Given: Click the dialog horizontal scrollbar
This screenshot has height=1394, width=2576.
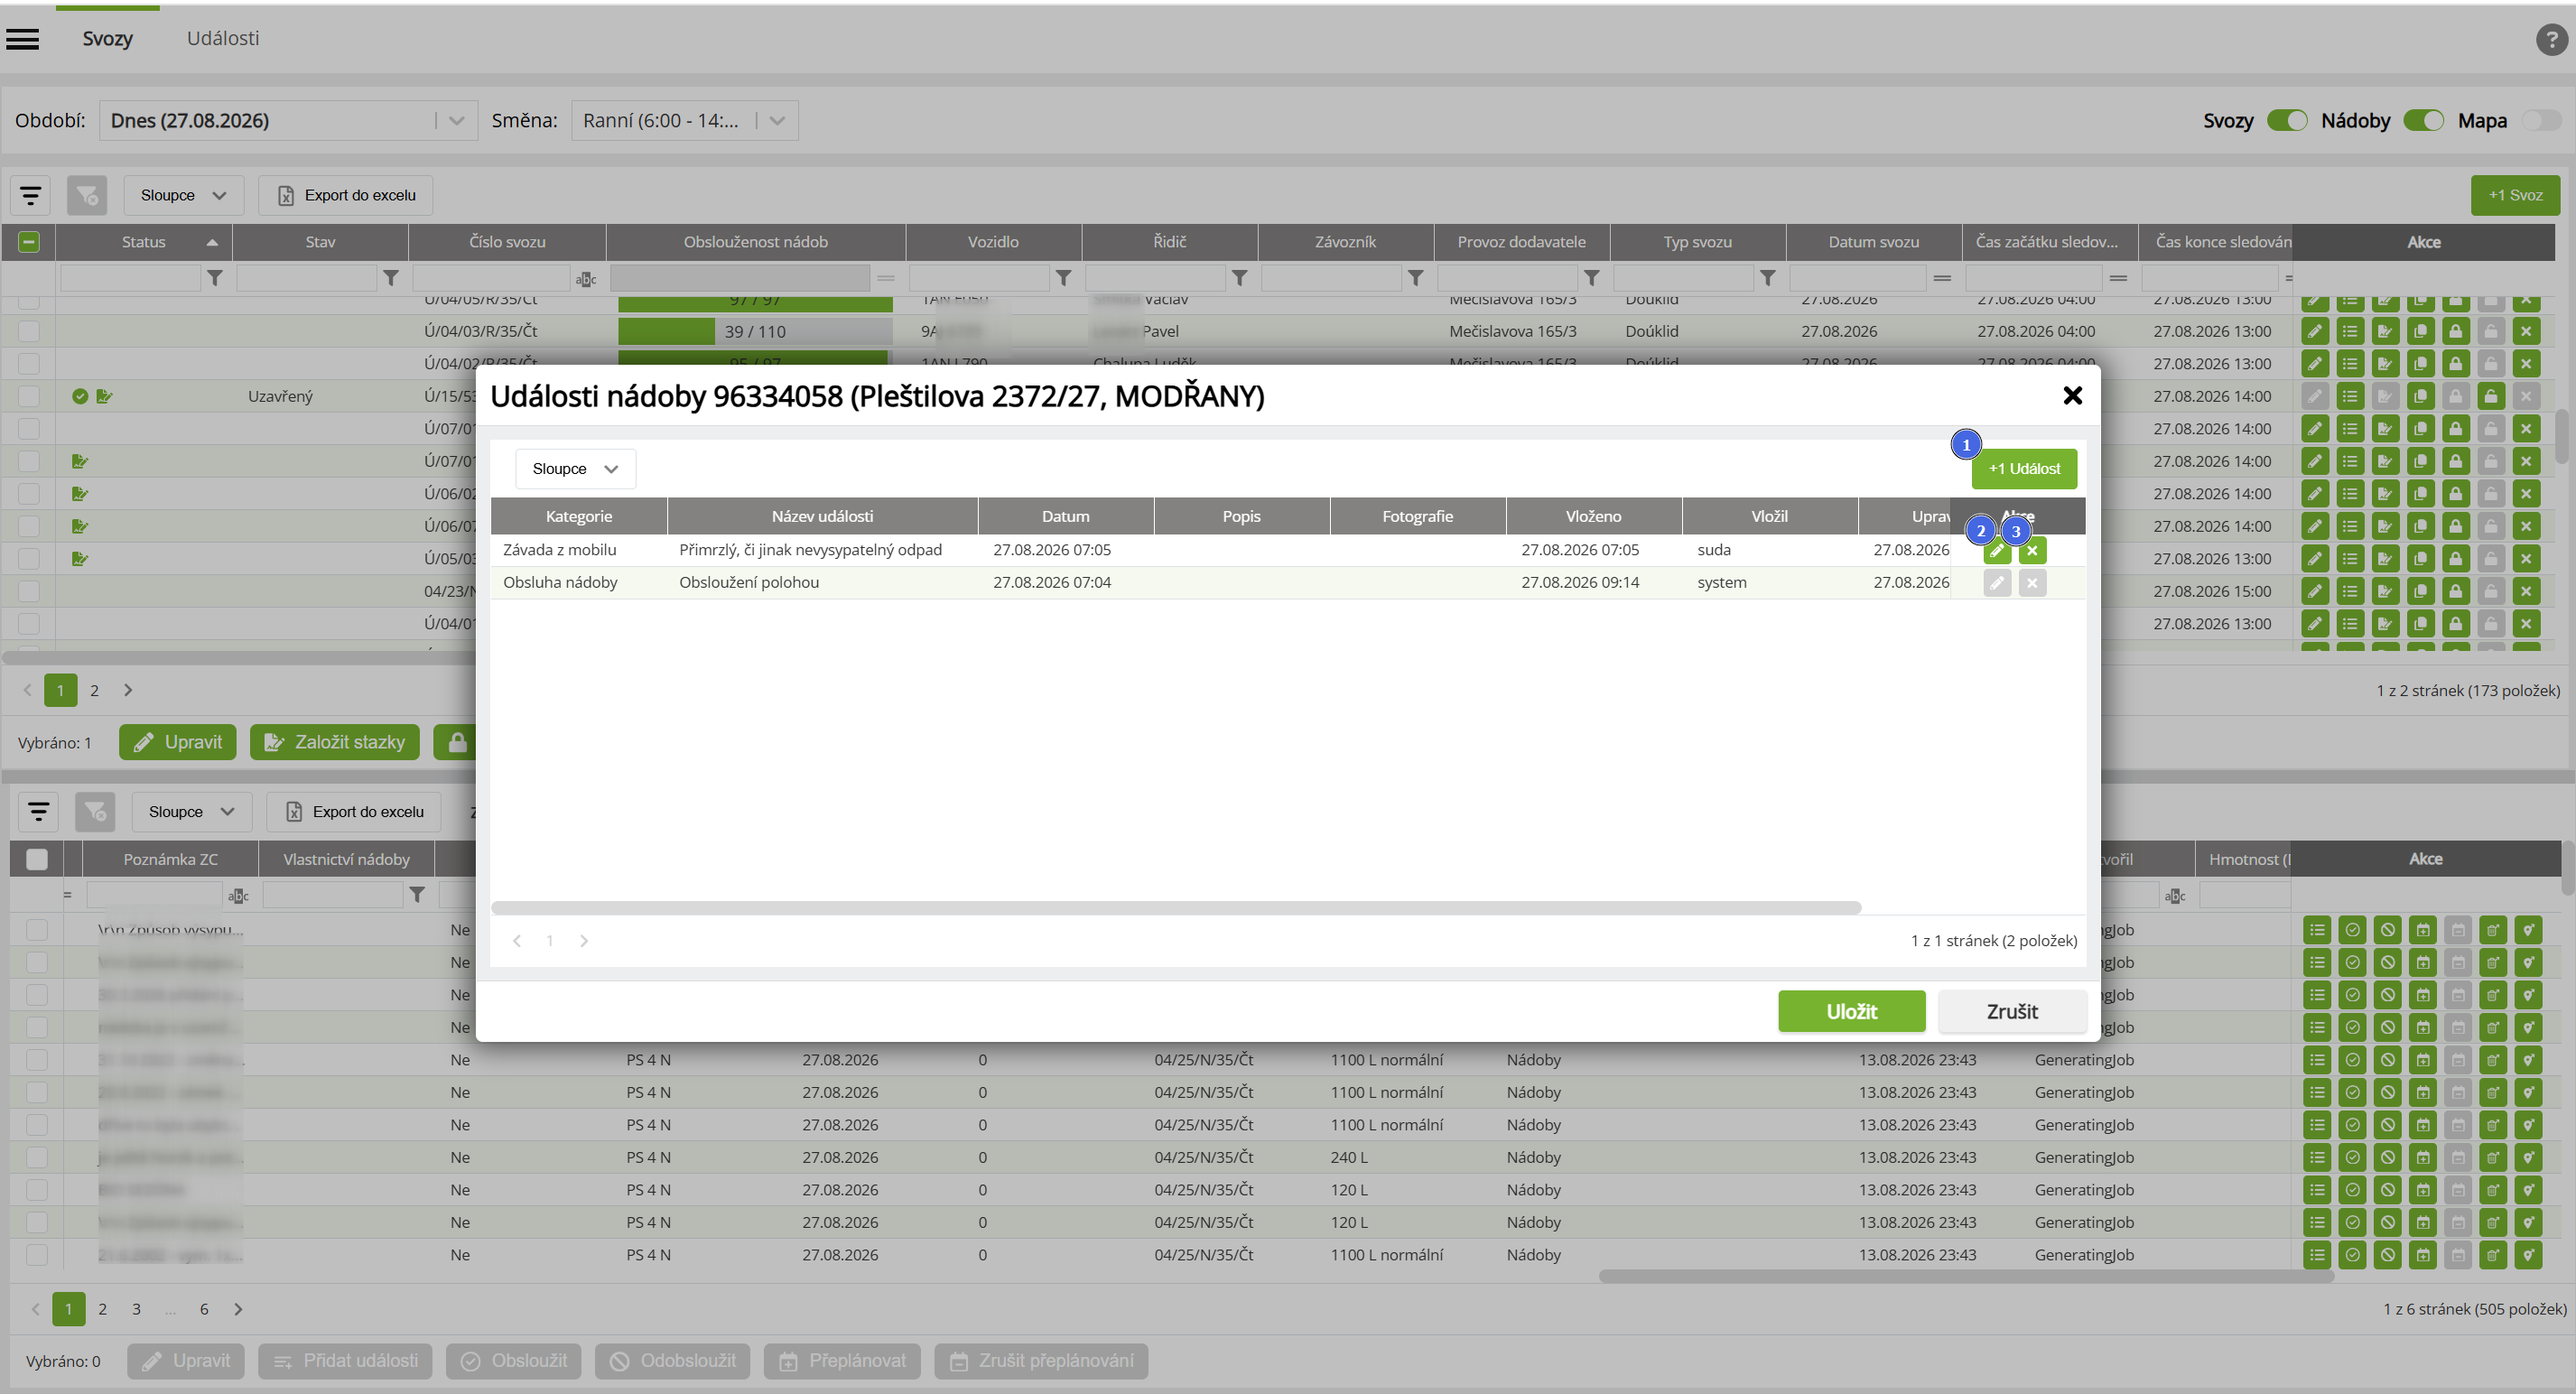Looking at the screenshot, I should [x=1175, y=908].
